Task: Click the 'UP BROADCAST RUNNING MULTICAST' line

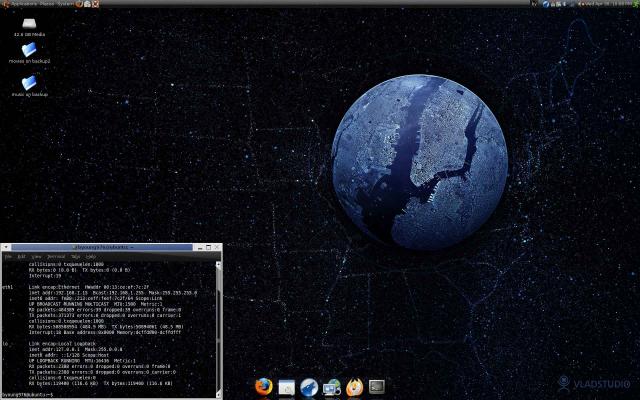Action: point(96,304)
